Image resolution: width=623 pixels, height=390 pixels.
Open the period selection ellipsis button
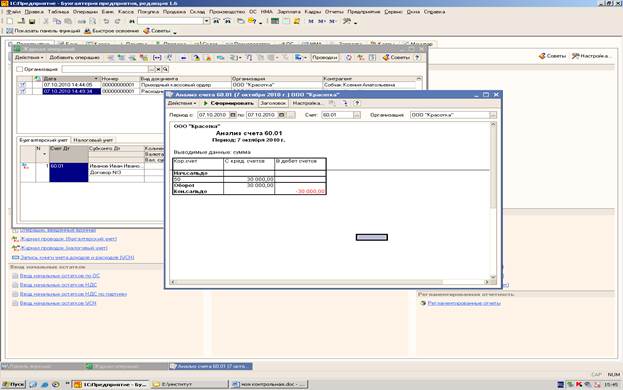click(291, 115)
